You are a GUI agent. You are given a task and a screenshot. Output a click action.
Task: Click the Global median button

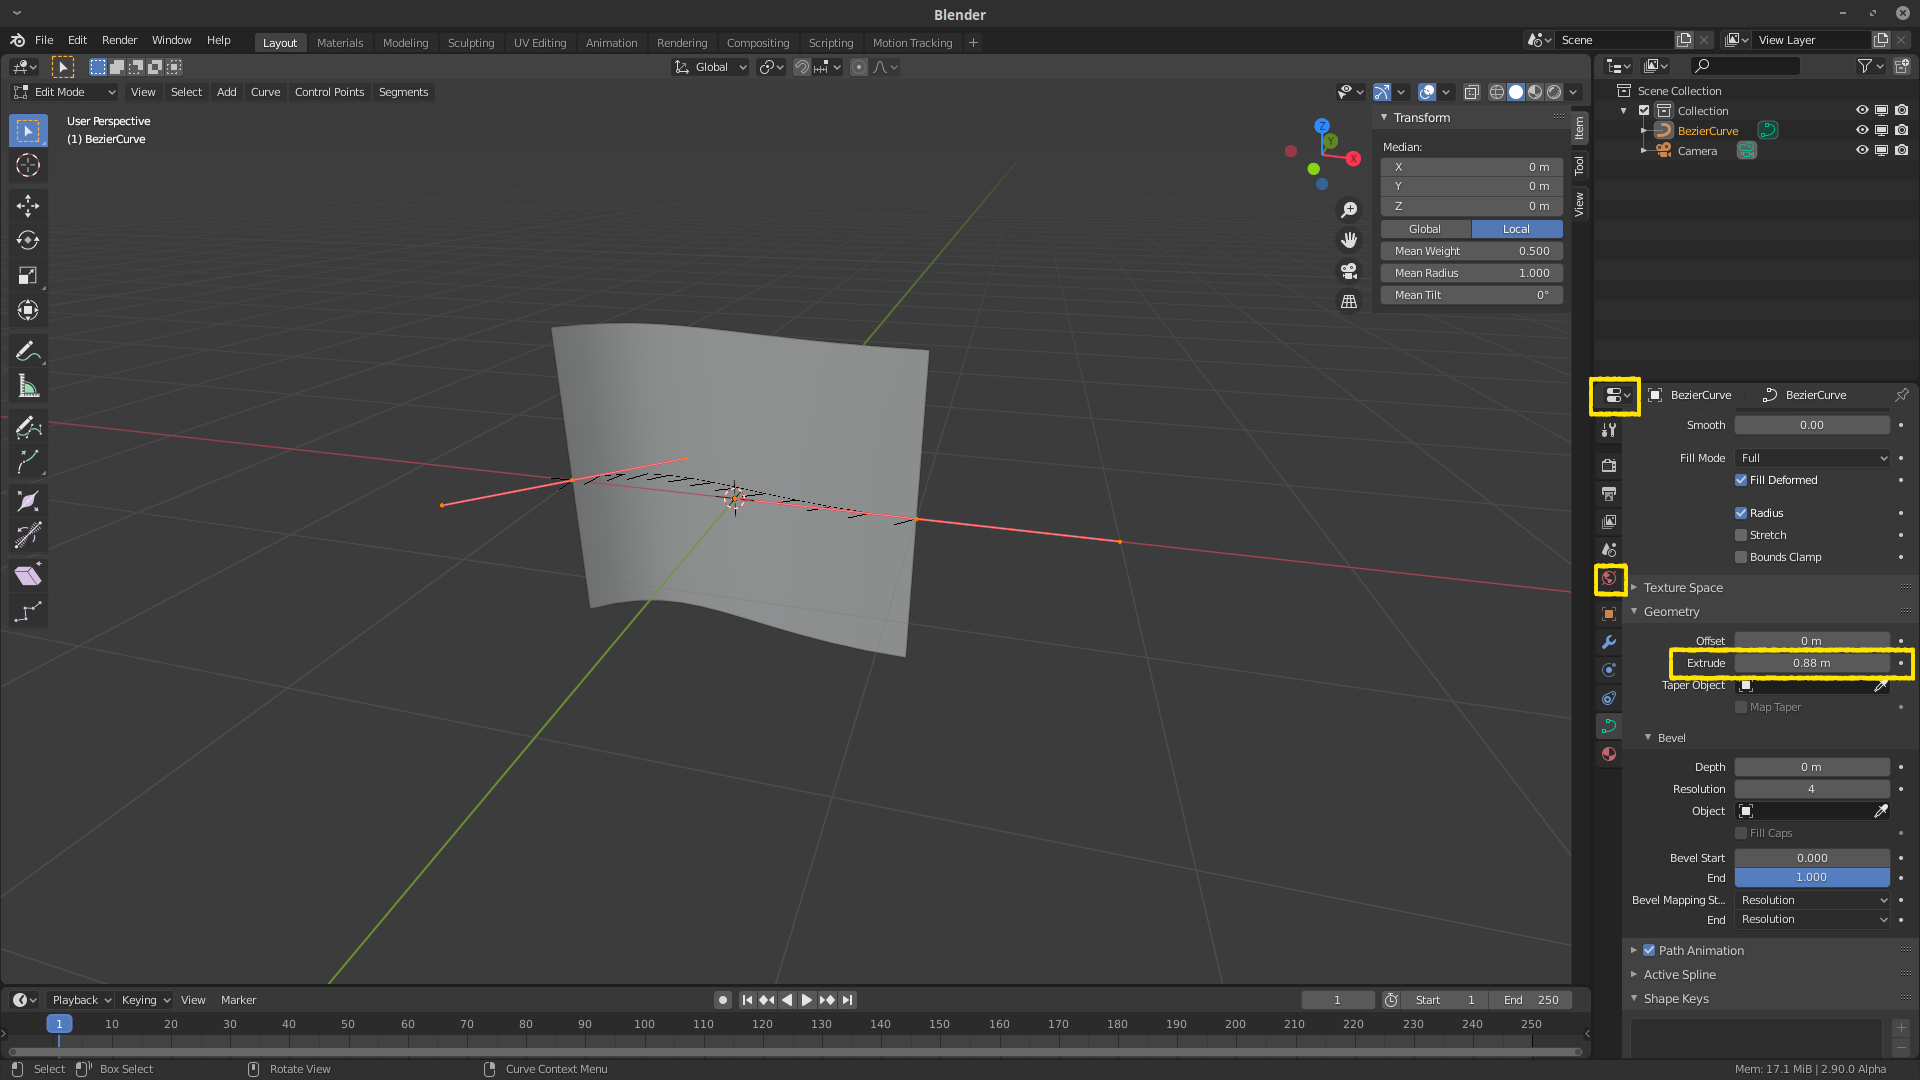(1425, 229)
